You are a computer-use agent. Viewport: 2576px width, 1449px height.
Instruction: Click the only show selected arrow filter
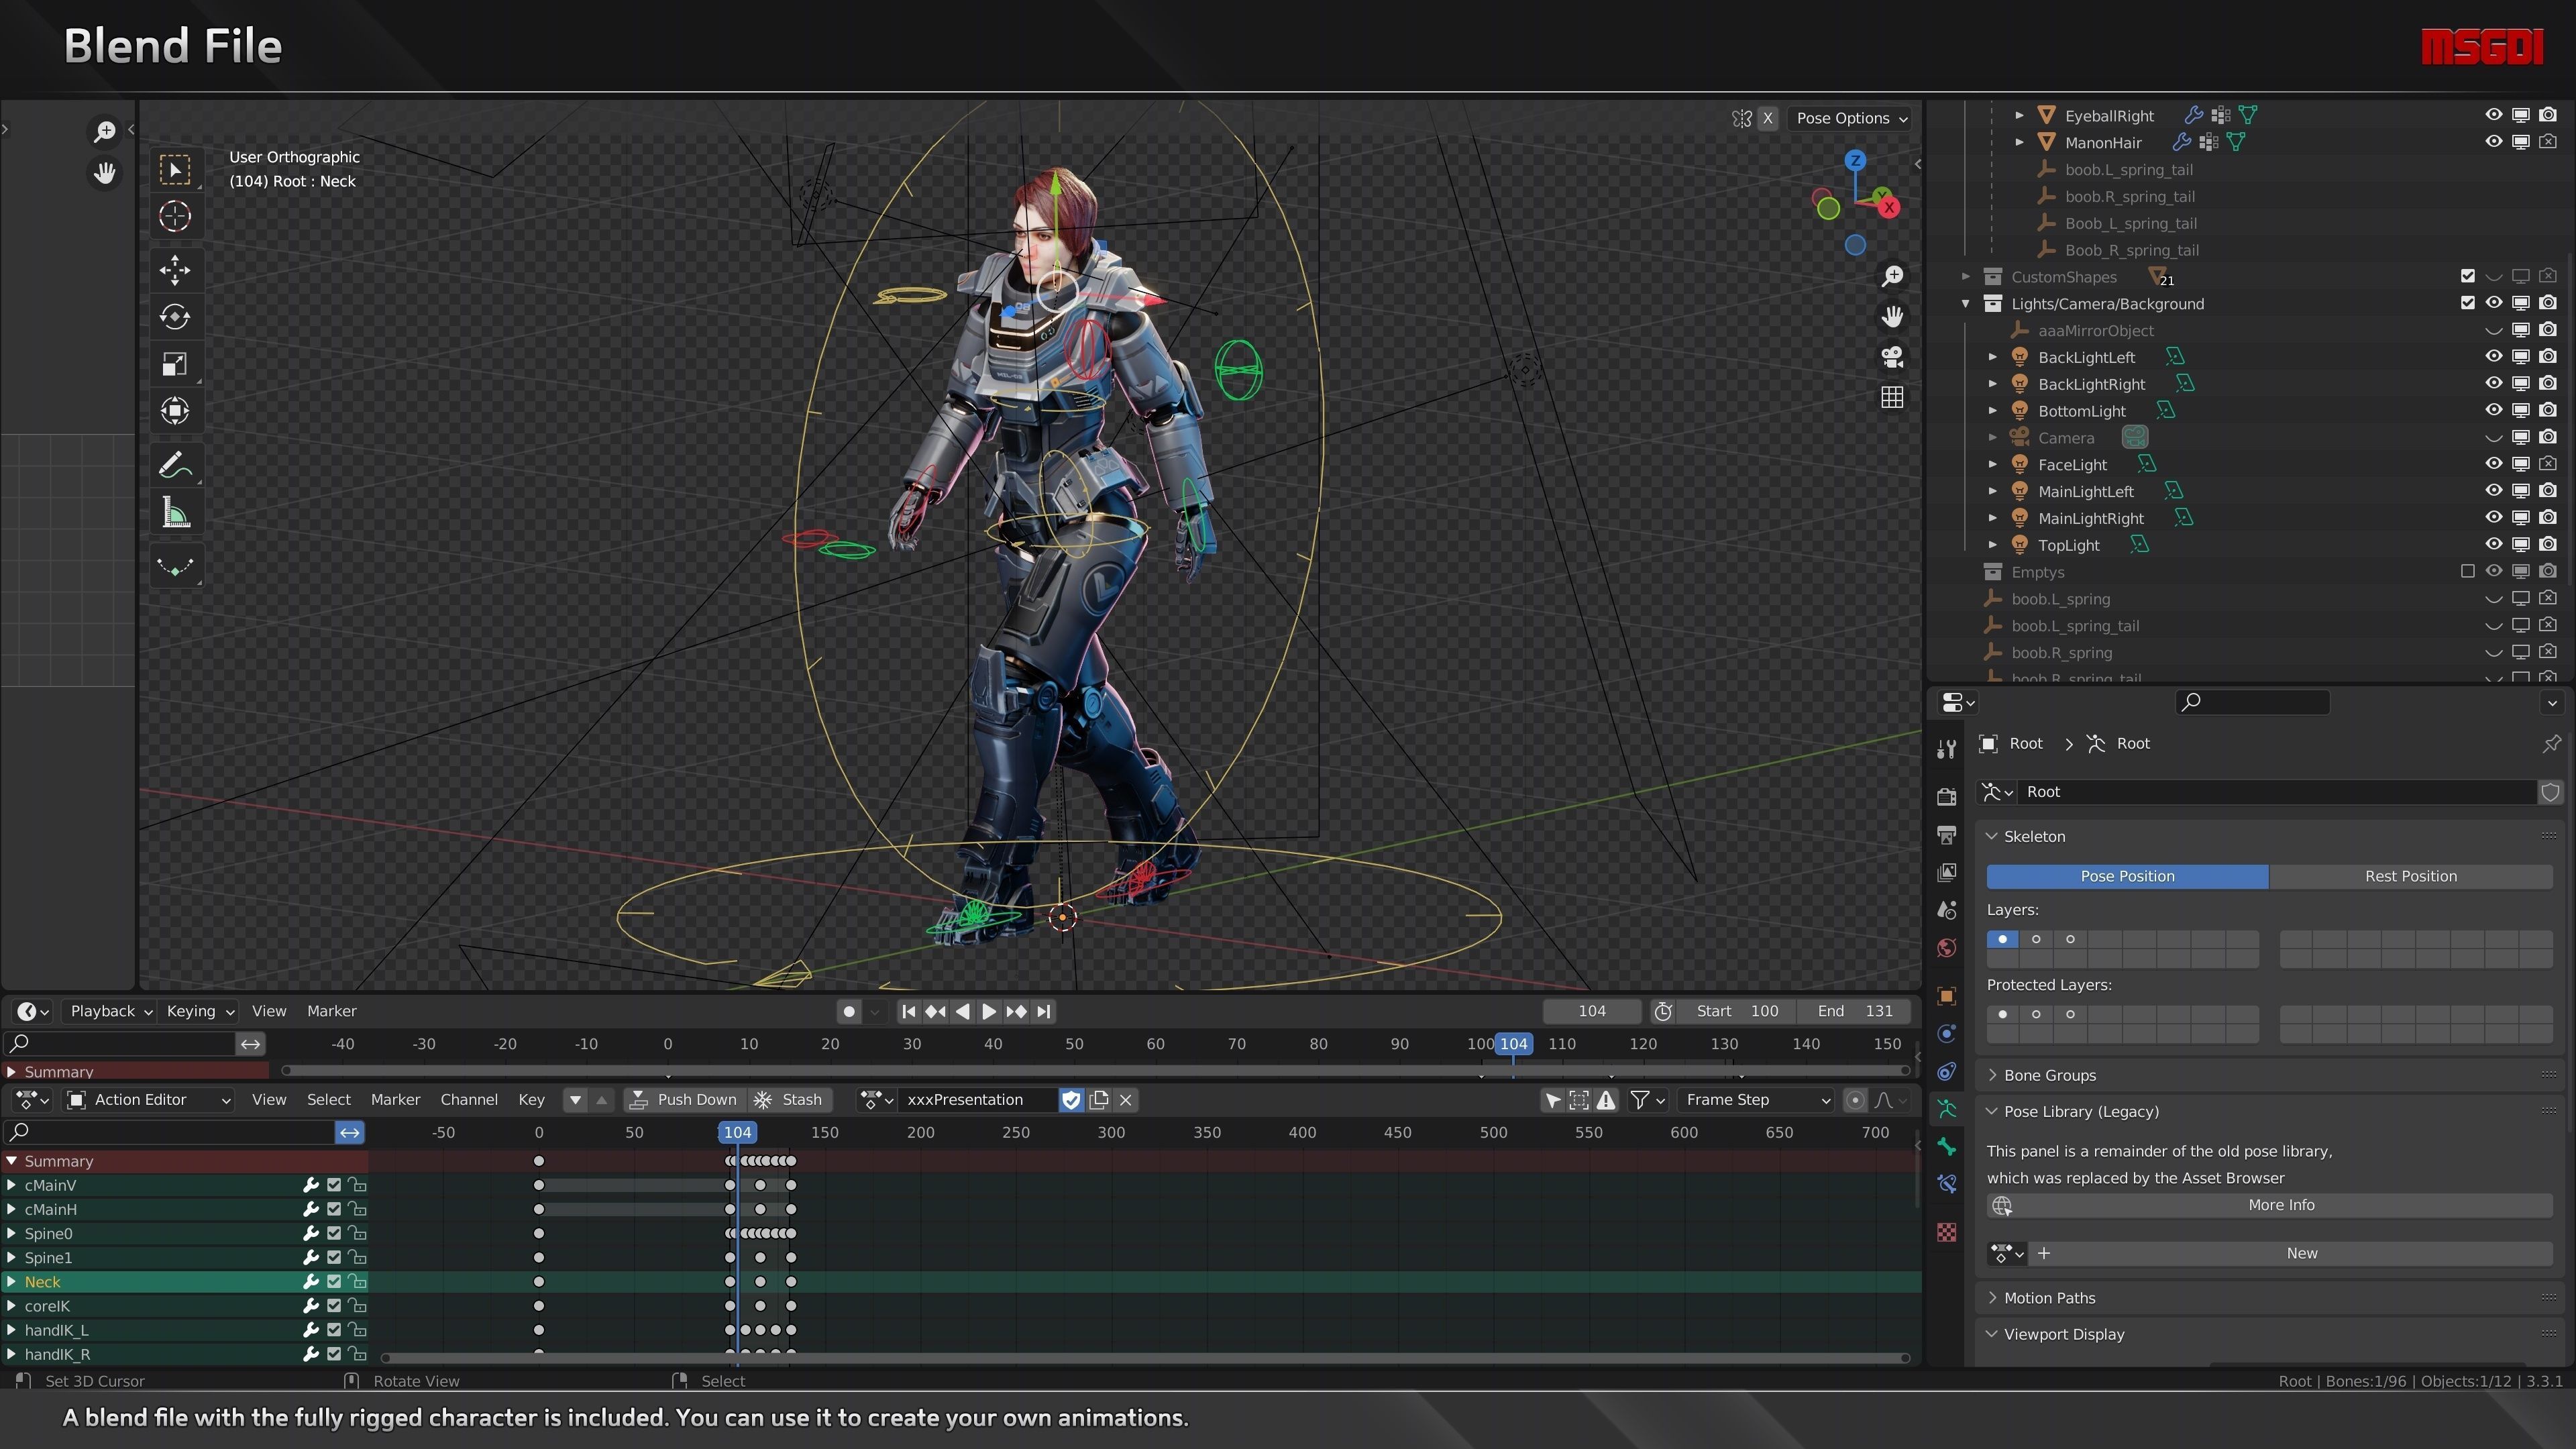(x=1552, y=1100)
